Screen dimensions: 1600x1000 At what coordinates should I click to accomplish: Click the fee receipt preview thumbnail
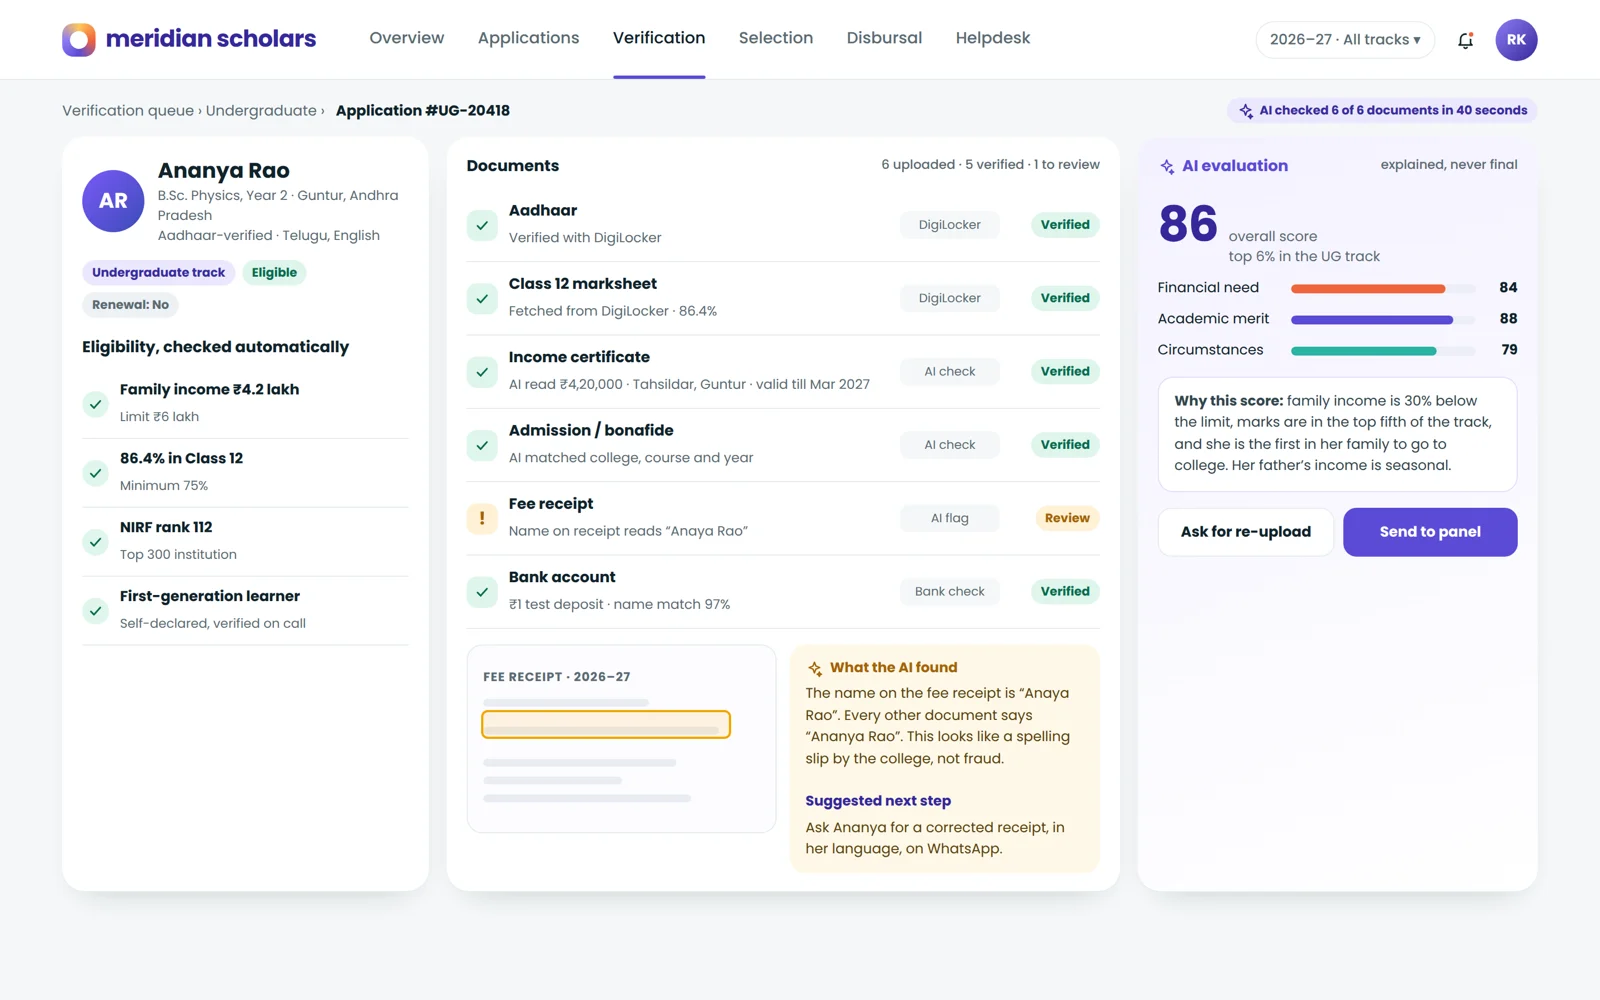click(x=621, y=739)
